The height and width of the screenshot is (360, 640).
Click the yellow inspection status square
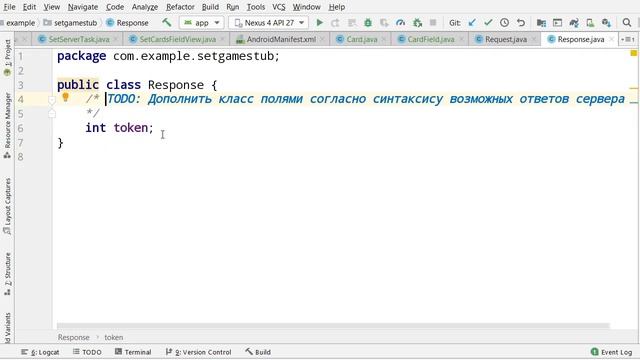[x=633, y=53]
